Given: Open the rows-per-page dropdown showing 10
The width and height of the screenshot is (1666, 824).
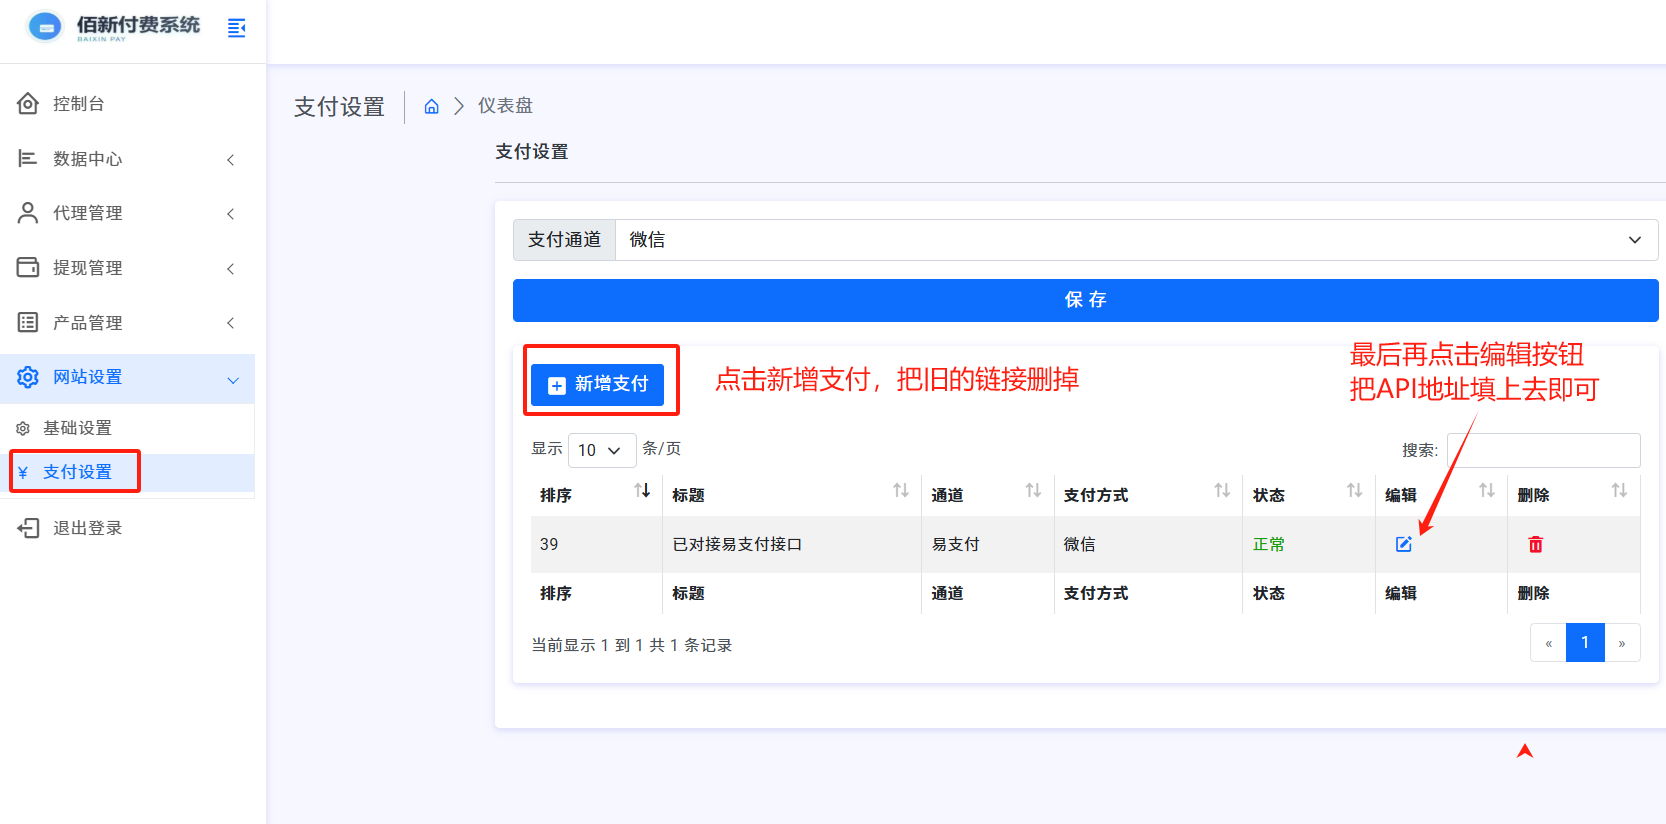Looking at the screenshot, I should 601,450.
